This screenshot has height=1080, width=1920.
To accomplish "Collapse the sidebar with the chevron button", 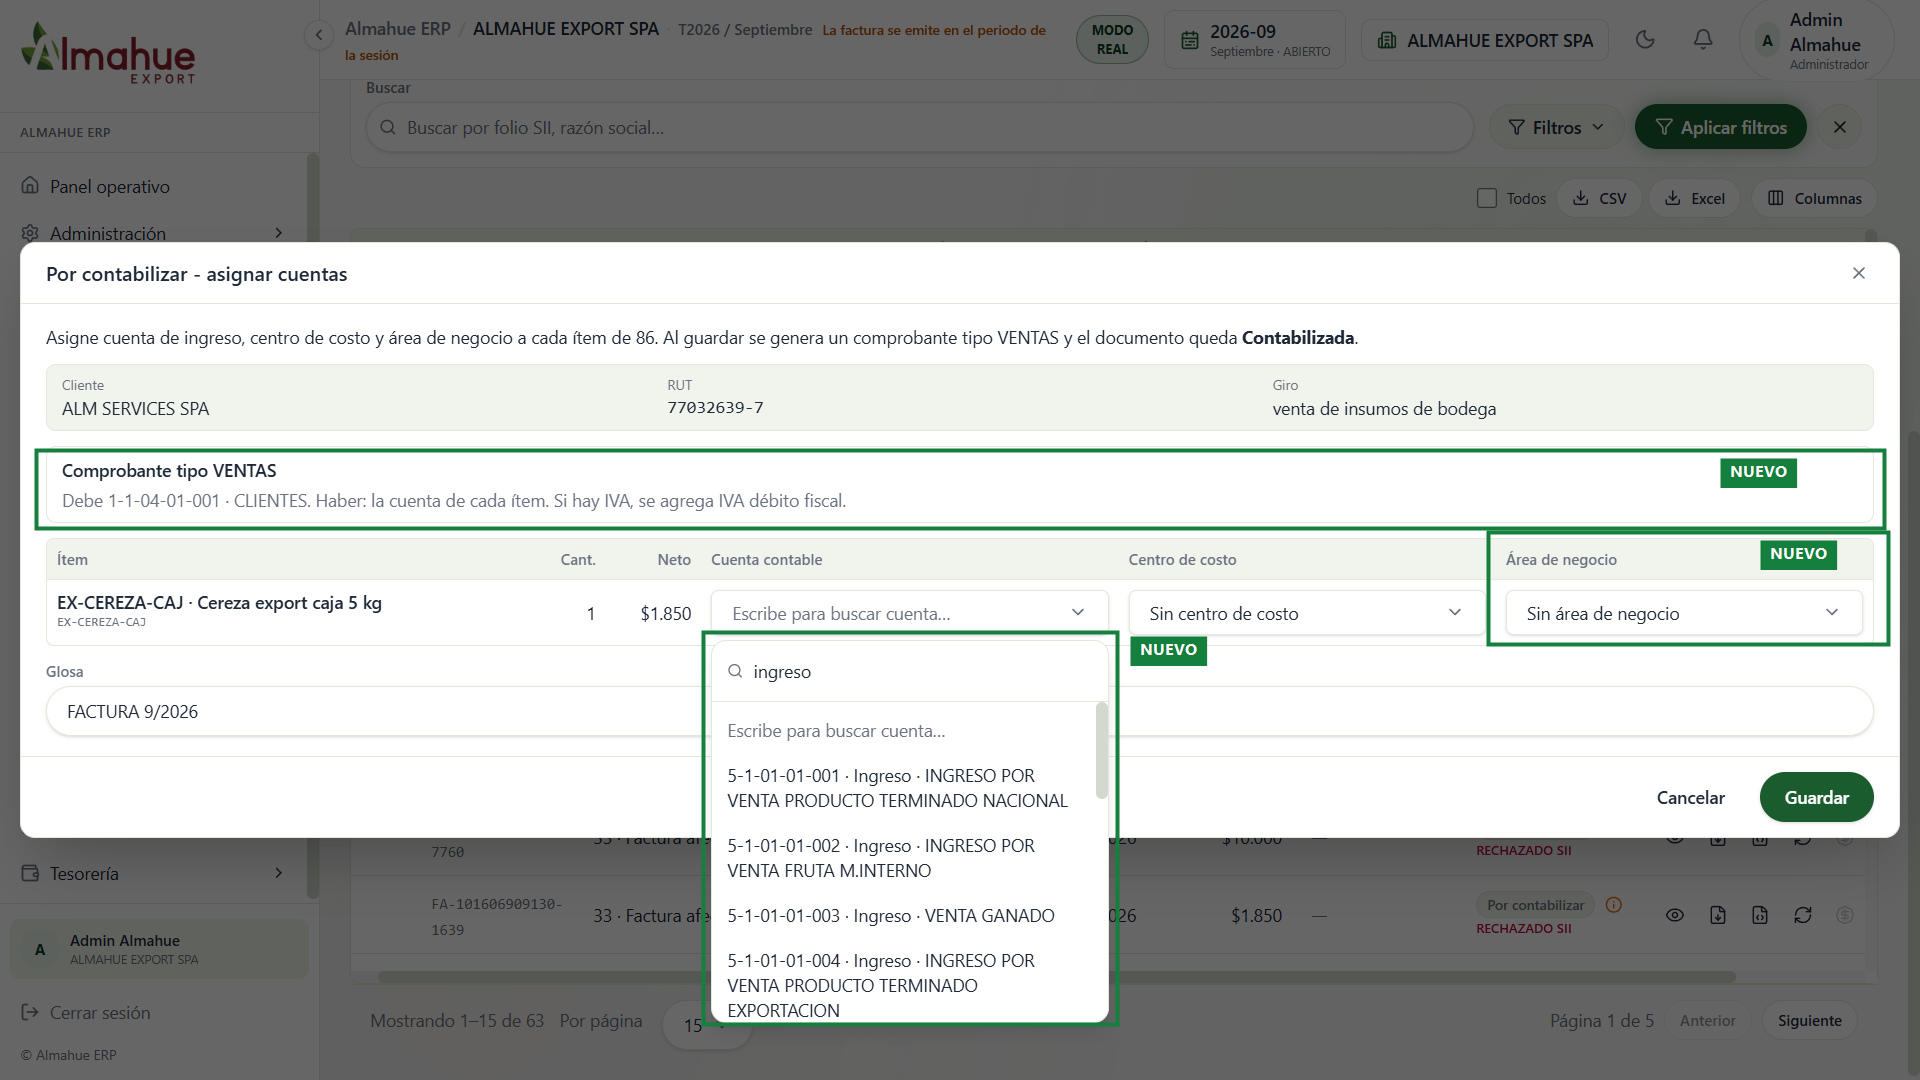I will (318, 35).
